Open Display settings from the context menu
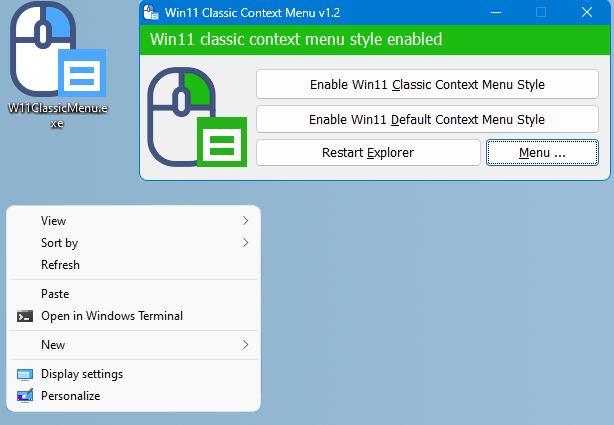Viewport: 614px width, 425px height. point(134,374)
